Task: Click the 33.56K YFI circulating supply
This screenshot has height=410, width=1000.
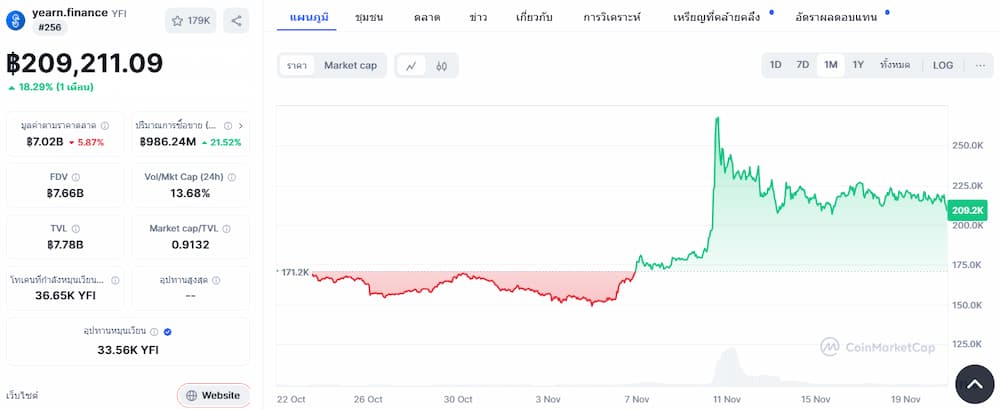Action: tap(128, 349)
